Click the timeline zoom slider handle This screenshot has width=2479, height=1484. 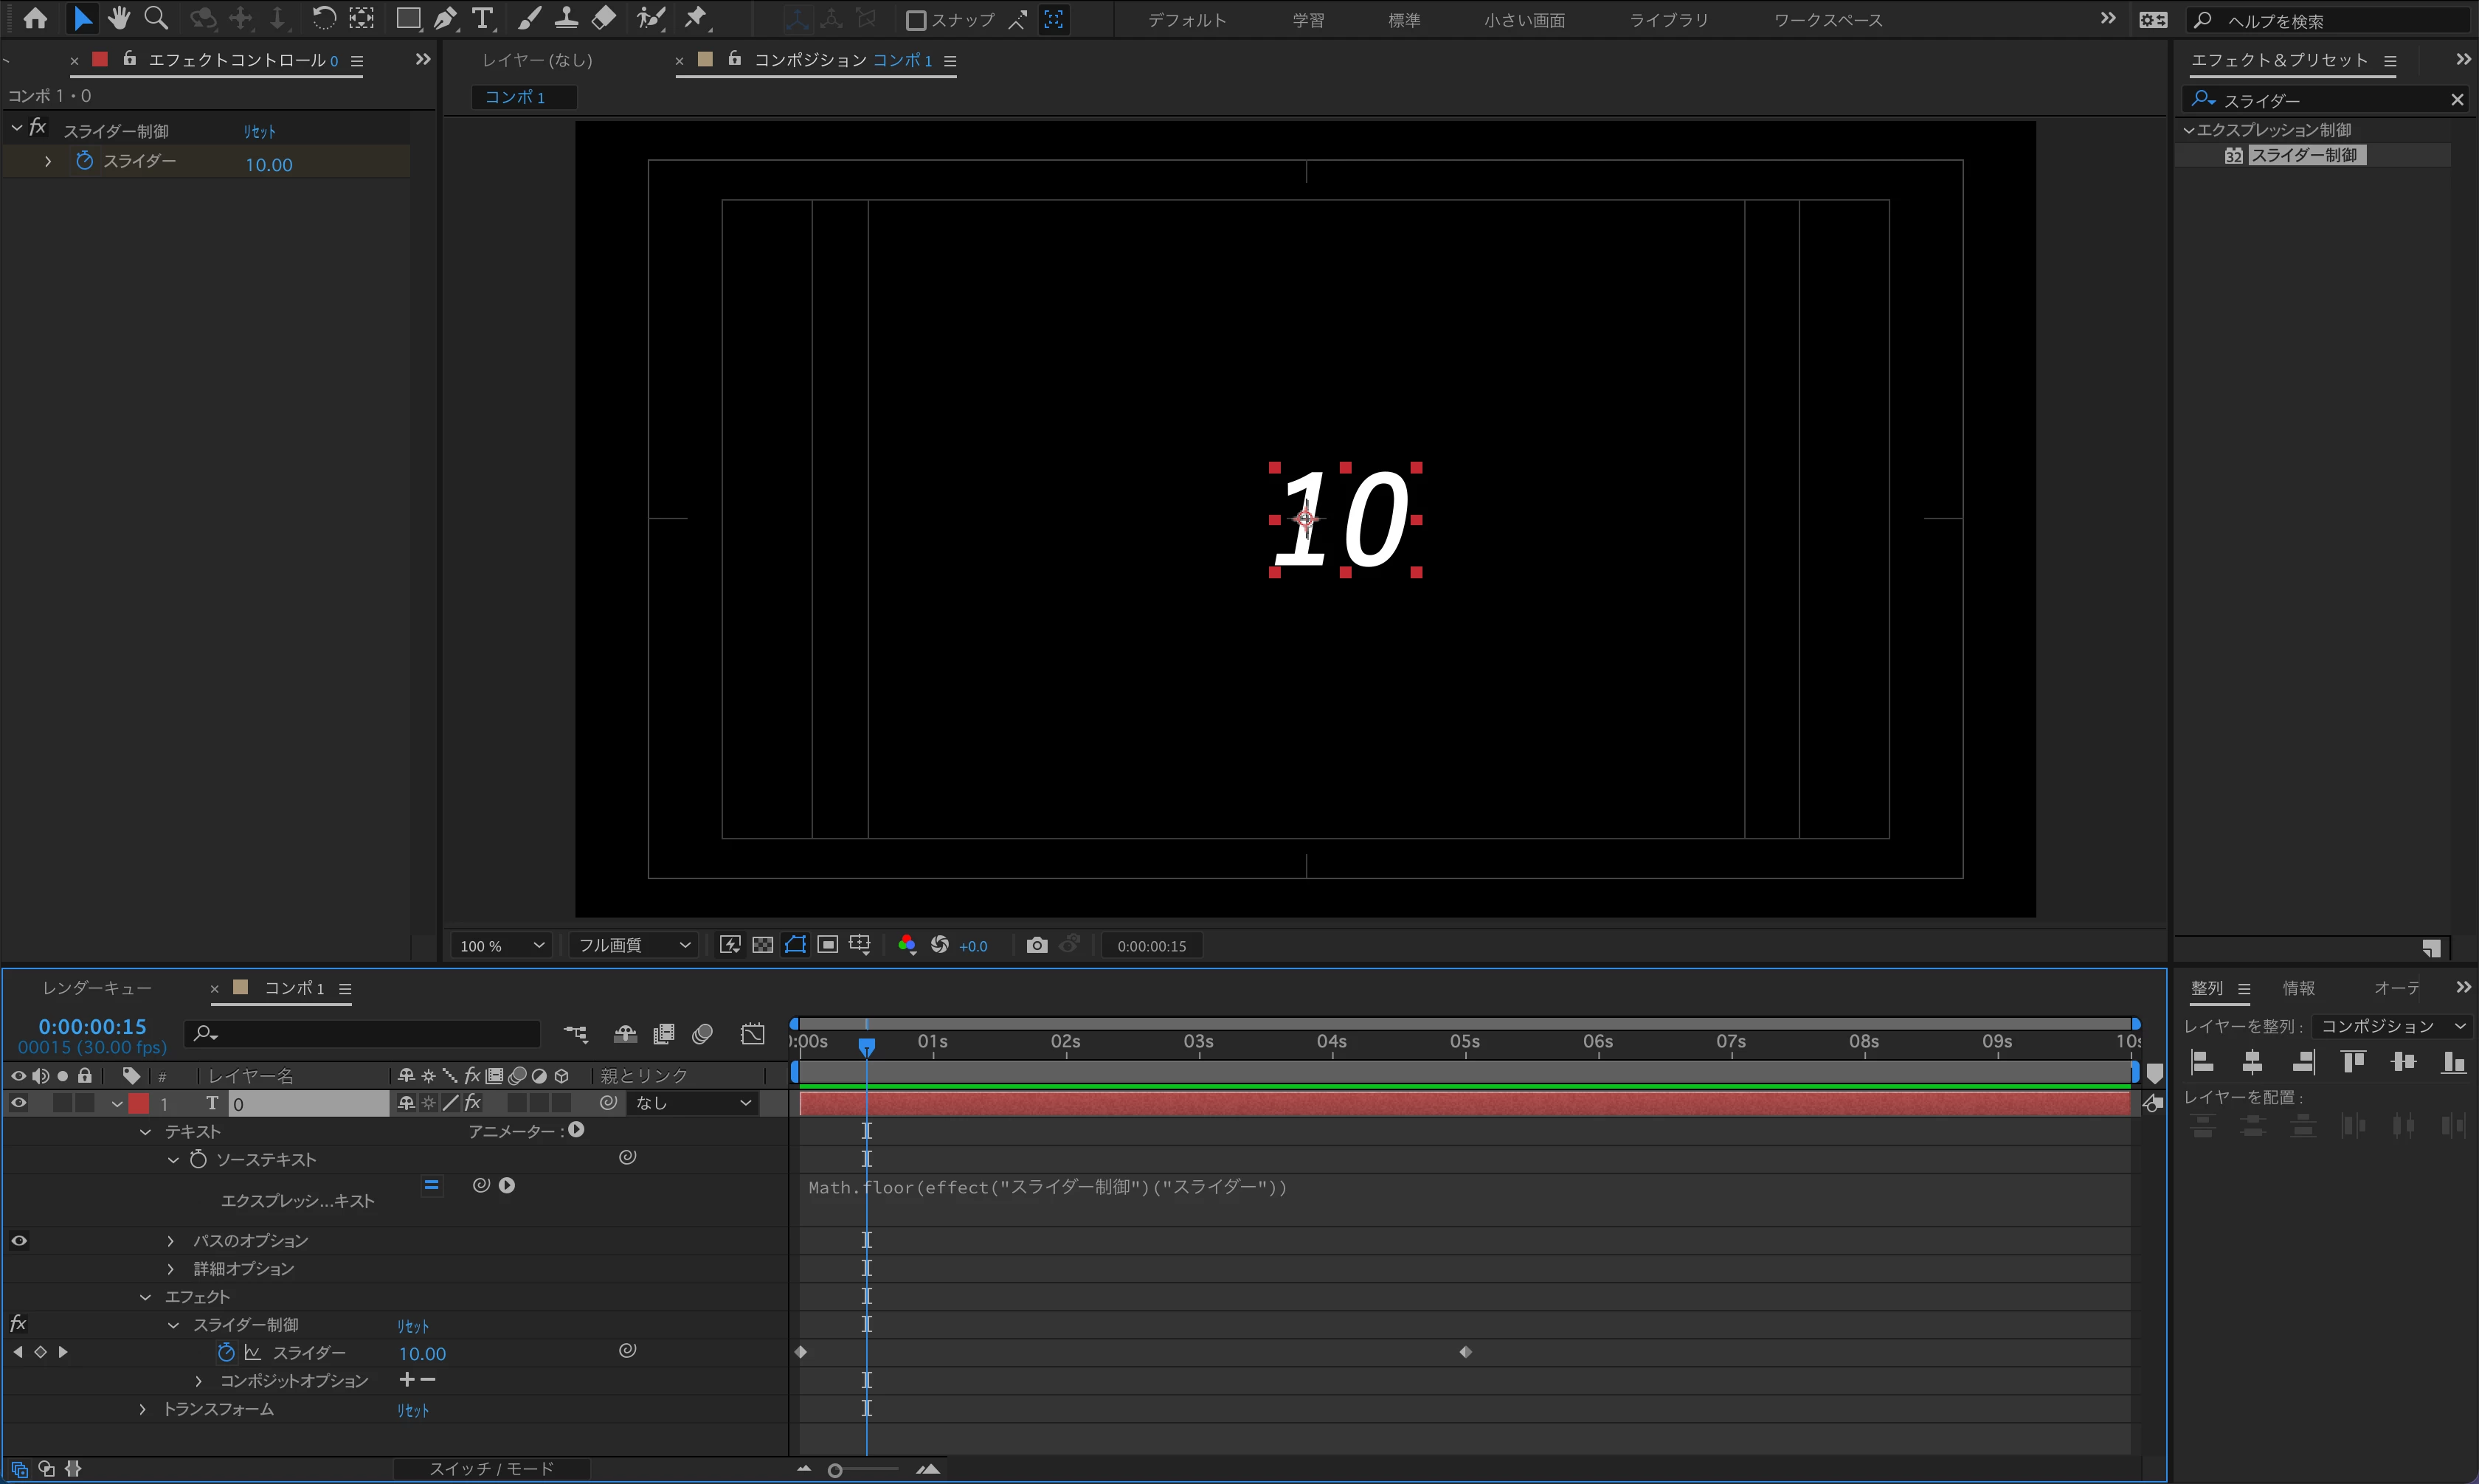click(x=835, y=1470)
